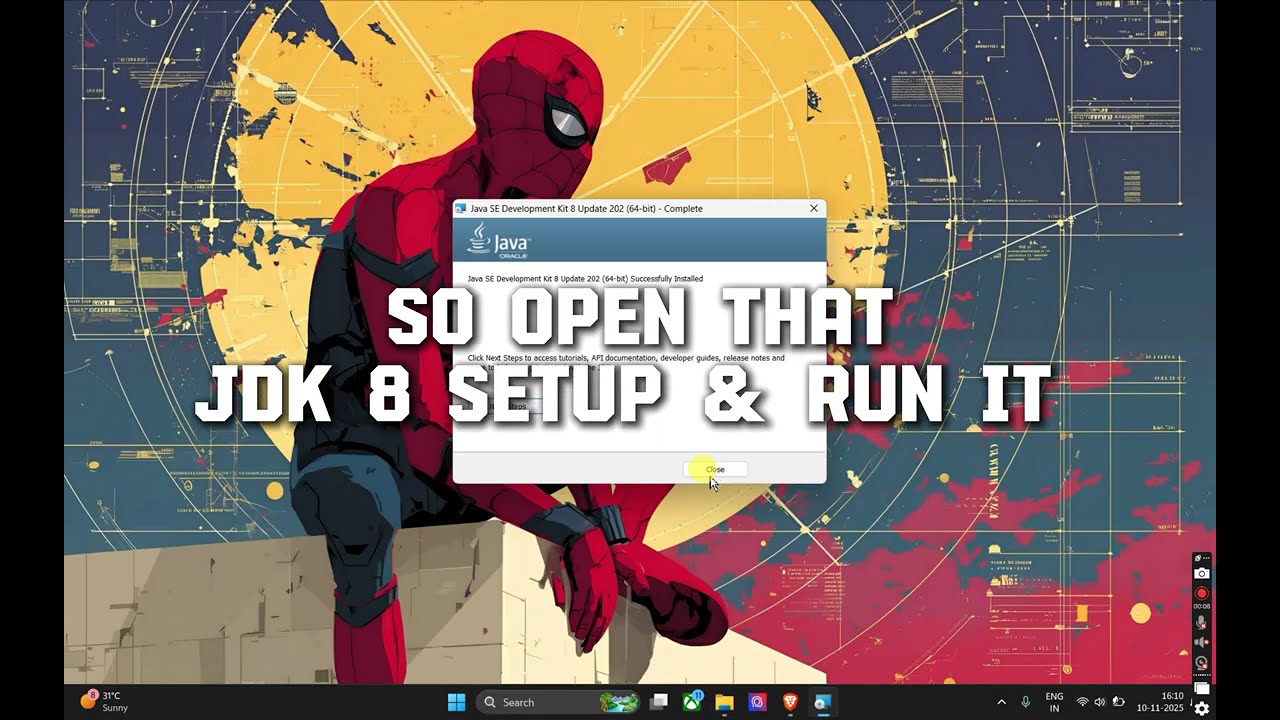Show hidden system tray icons
Screen dimensions: 1280x720
(x=1001, y=702)
